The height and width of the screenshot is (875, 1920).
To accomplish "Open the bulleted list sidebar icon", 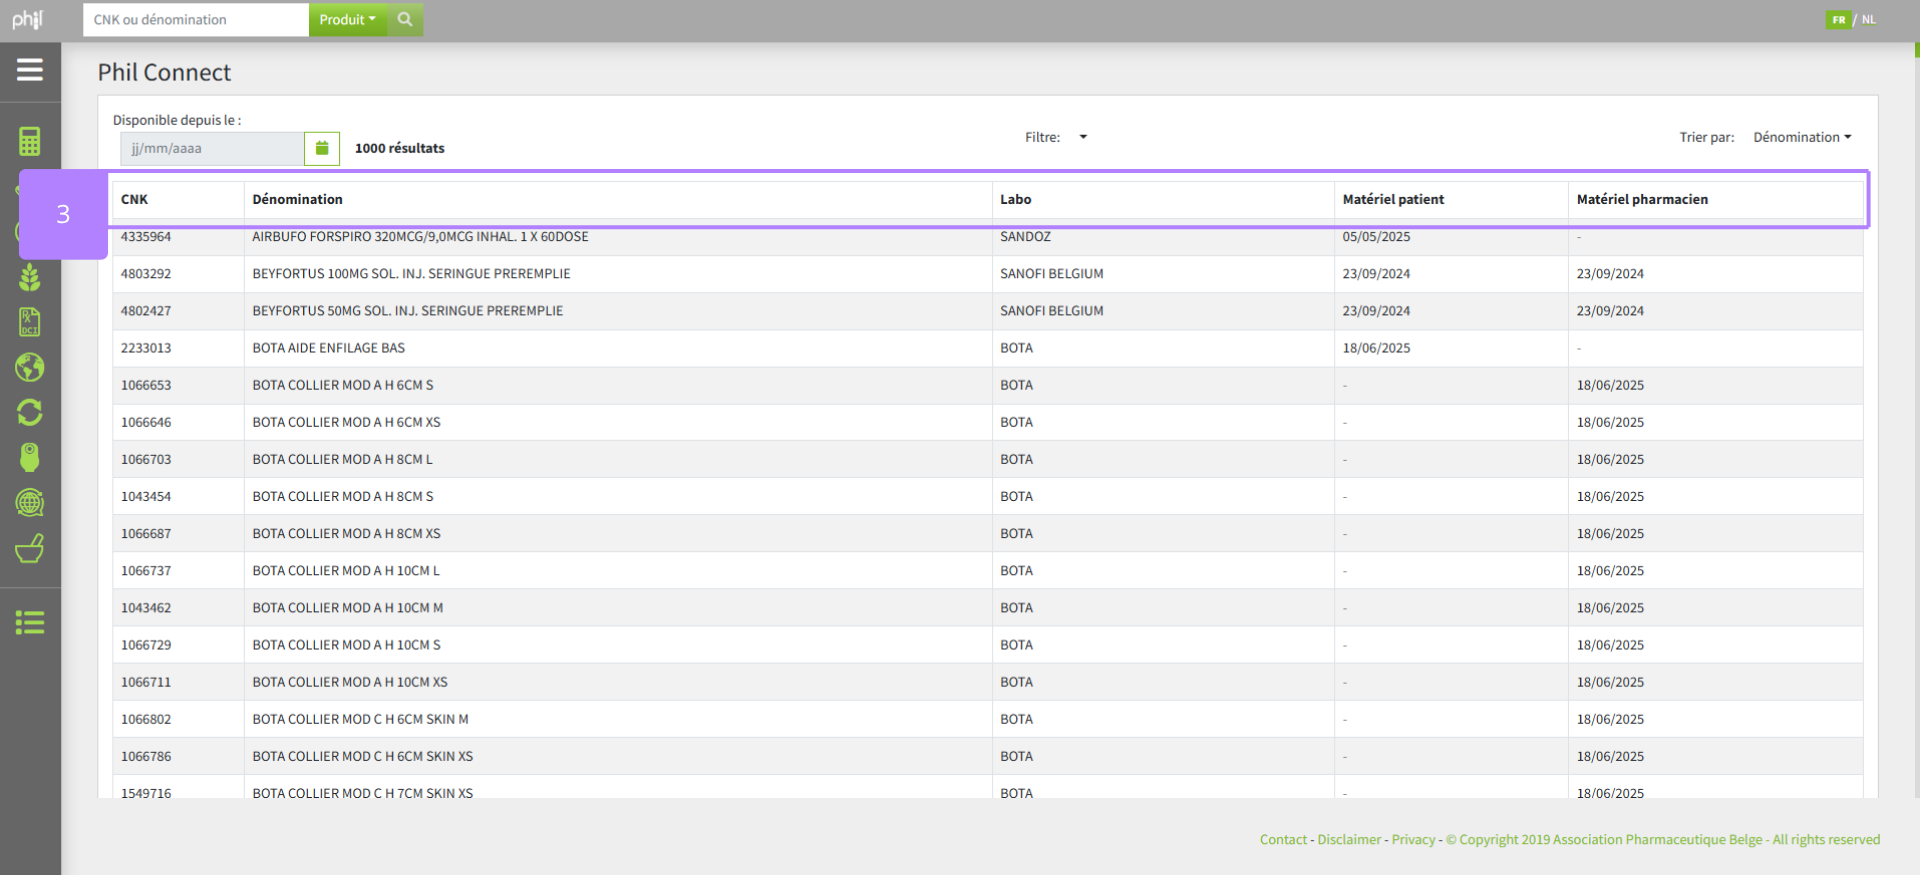I will coord(30,623).
